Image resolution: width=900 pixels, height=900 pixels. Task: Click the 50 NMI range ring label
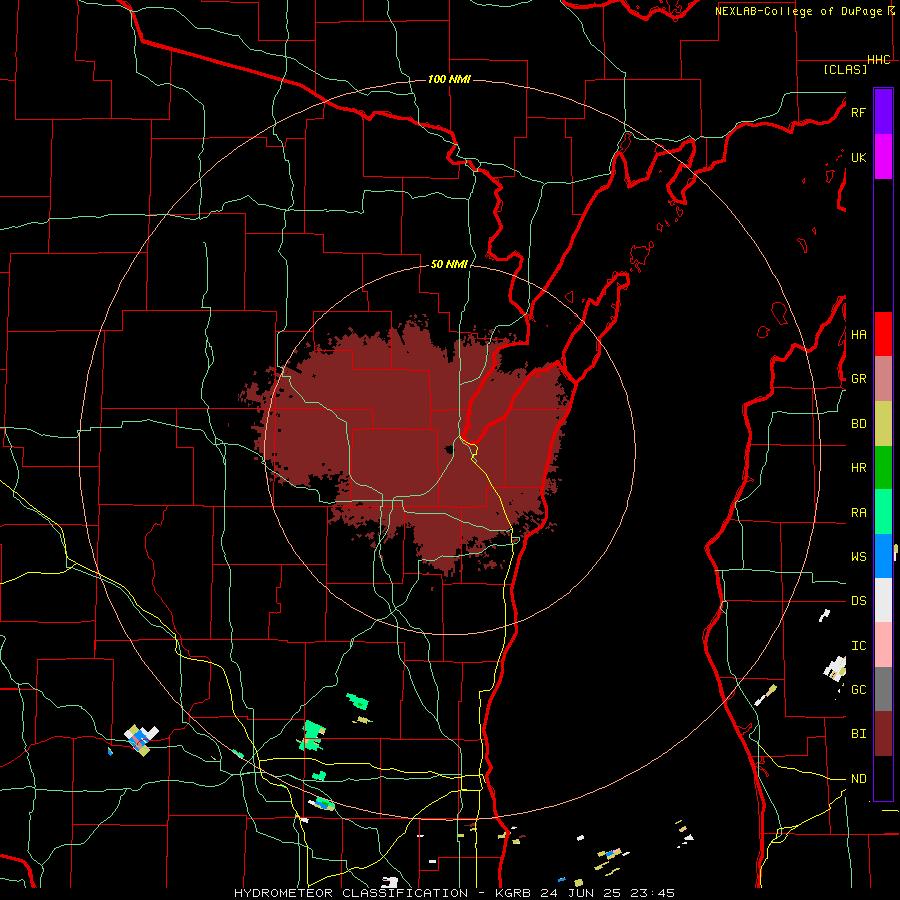(x=449, y=264)
